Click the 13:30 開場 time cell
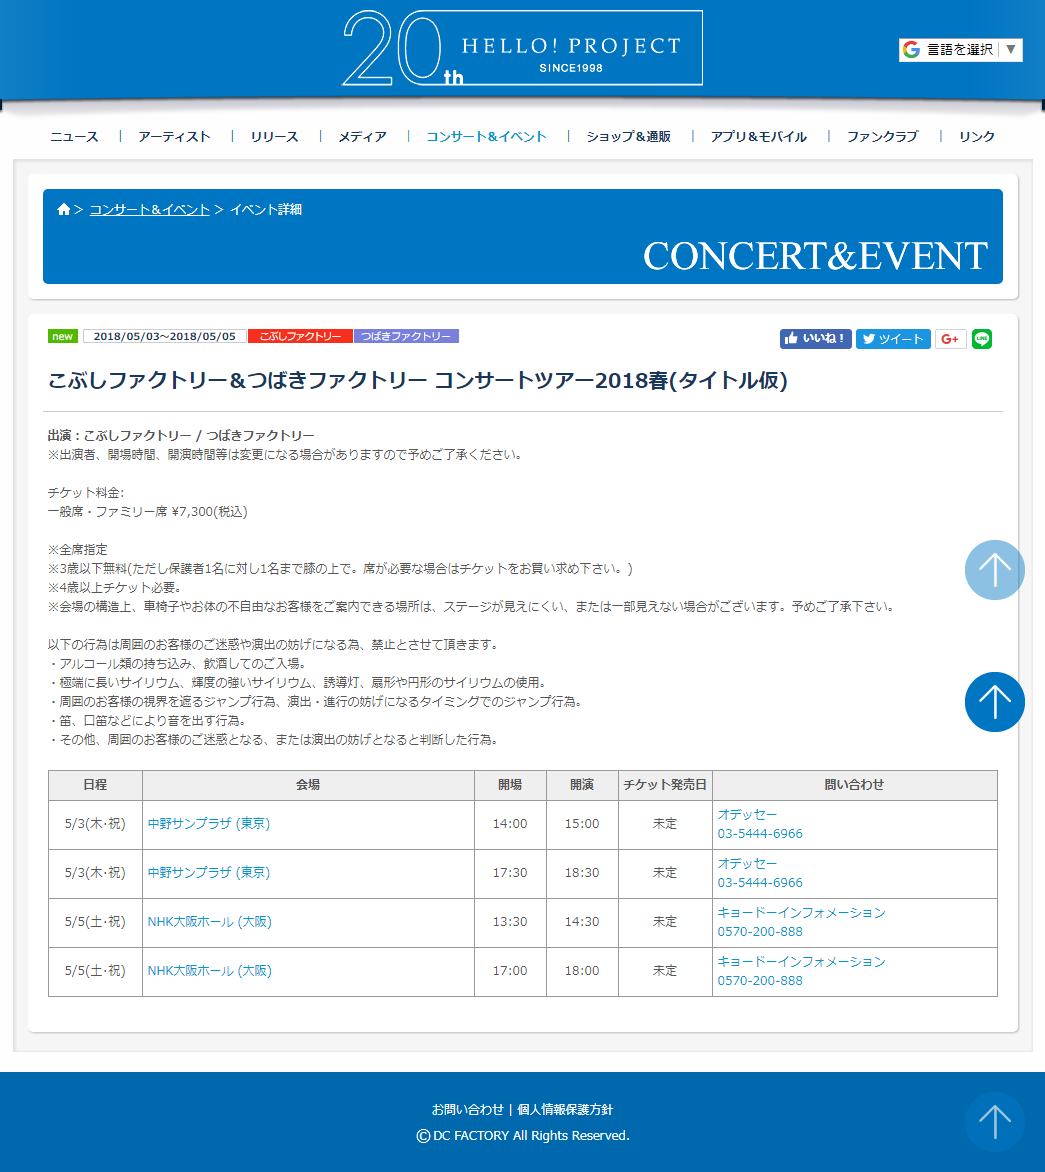Image resolution: width=1045 pixels, height=1172 pixels. pyautogui.click(x=510, y=922)
